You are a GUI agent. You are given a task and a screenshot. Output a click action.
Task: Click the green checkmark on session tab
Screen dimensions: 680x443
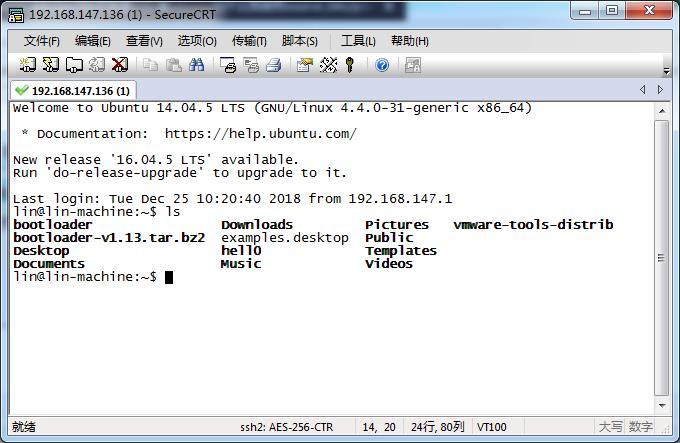coord(21,91)
